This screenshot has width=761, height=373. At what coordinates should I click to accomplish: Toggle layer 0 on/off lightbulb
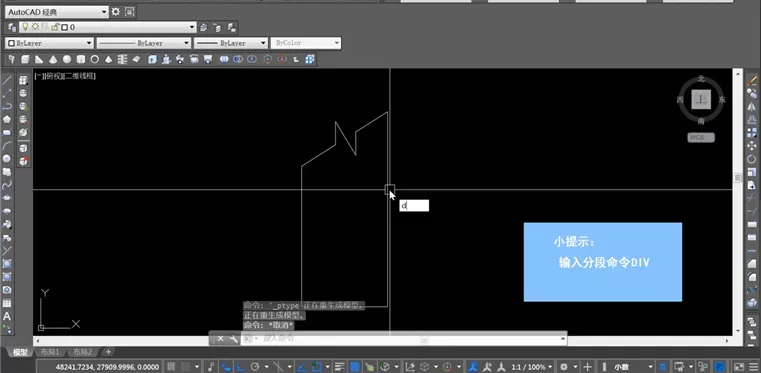tap(26, 27)
